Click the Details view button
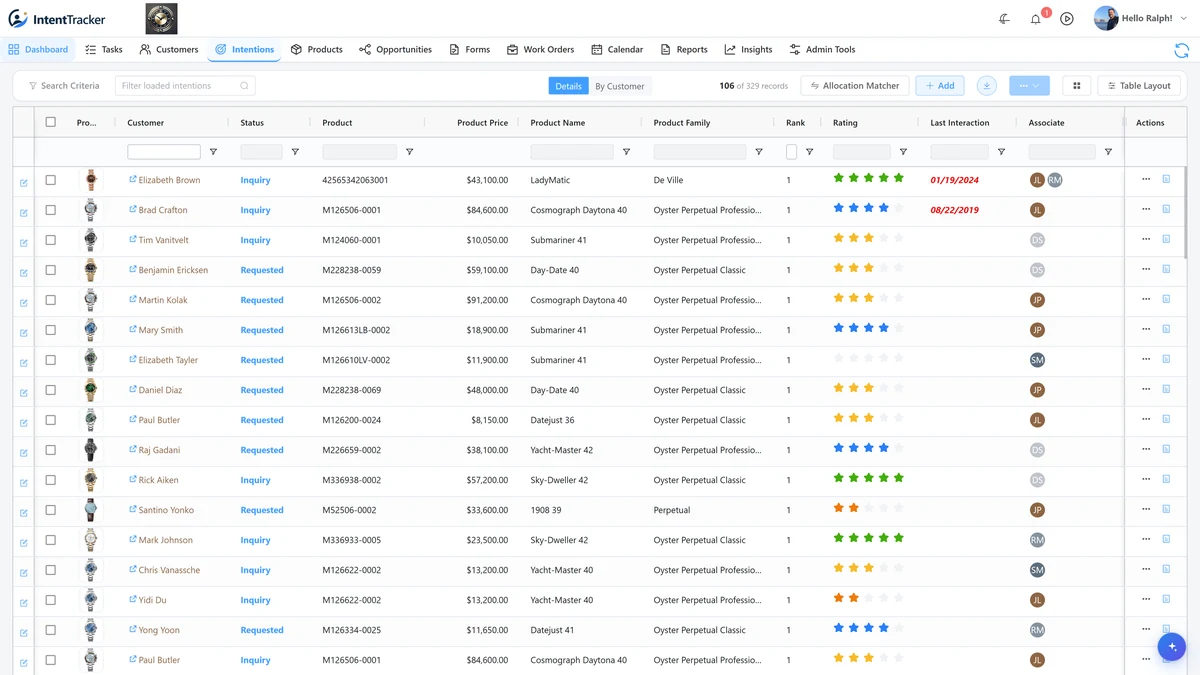This screenshot has width=1200, height=675. point(568,86)
